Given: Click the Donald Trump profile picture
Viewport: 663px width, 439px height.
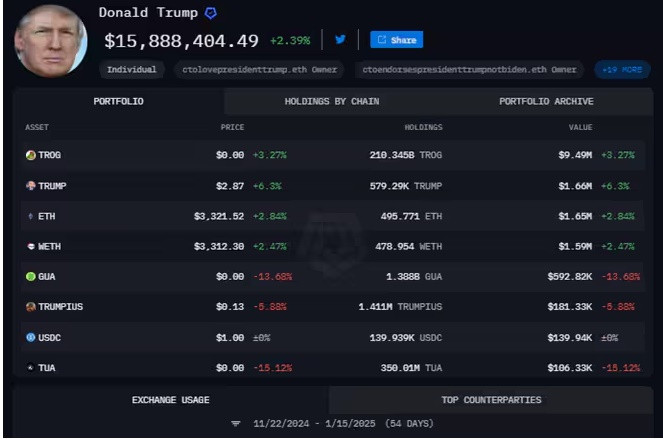Looking at the screenshot, I should 51,41.
